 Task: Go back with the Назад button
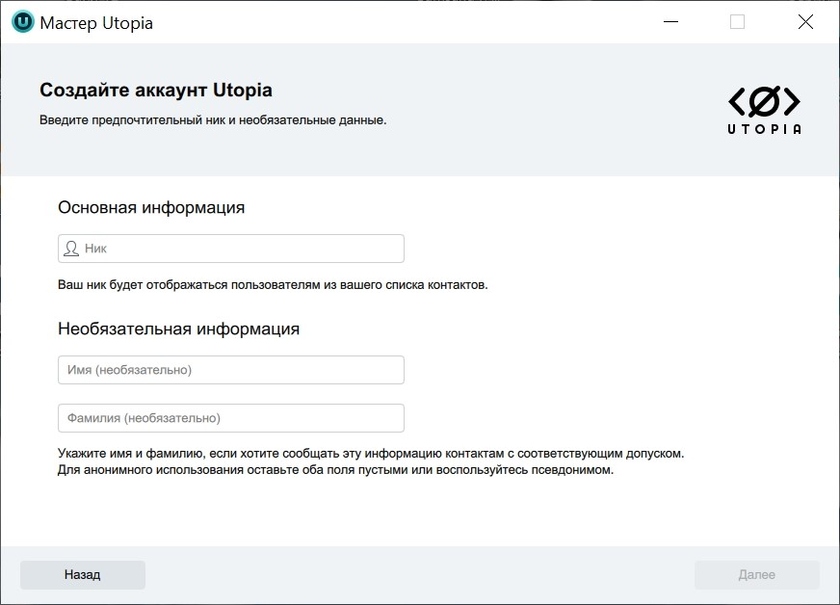point(82,575)
